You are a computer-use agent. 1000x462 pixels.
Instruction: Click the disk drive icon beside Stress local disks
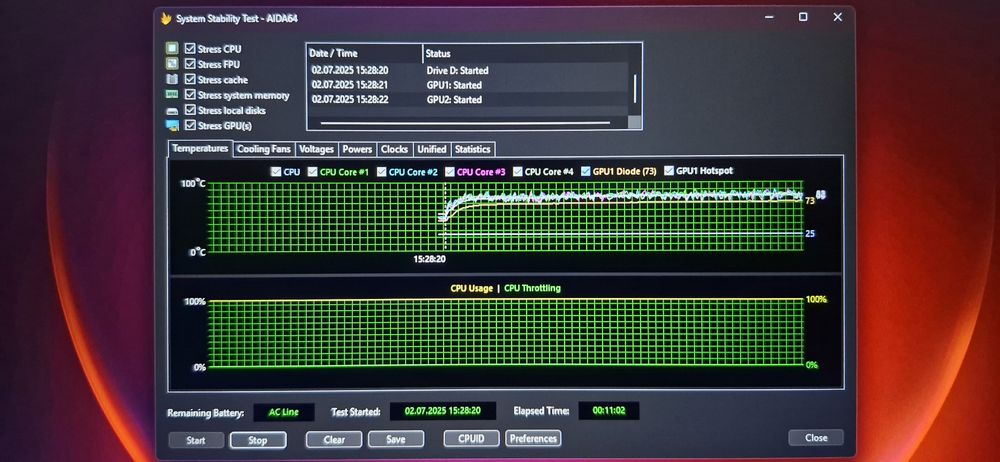tap(172, 110)
